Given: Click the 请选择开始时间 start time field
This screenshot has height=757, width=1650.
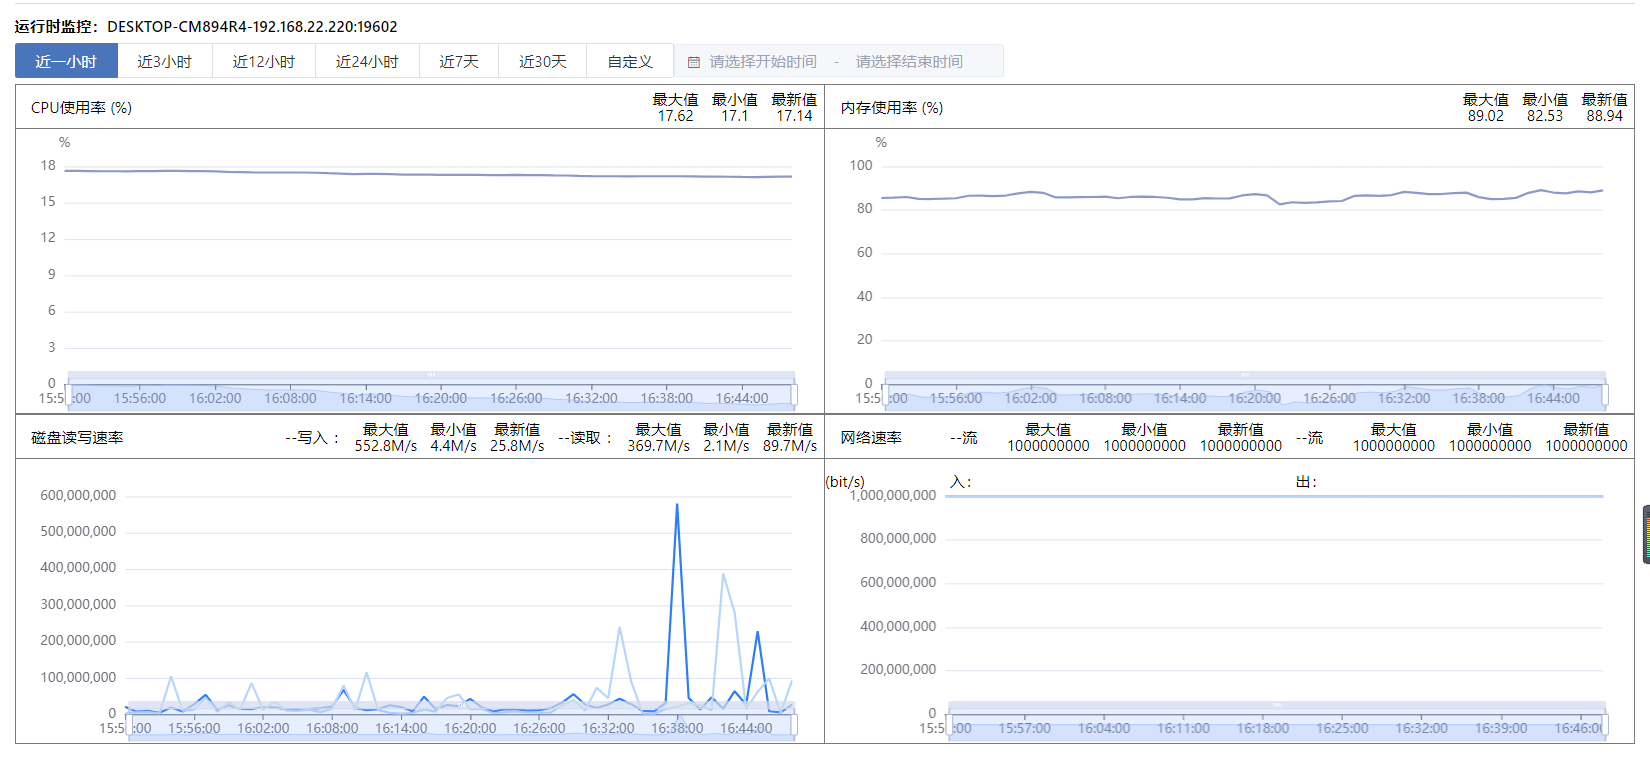Looking at the screenshot, I should [763, 62].
